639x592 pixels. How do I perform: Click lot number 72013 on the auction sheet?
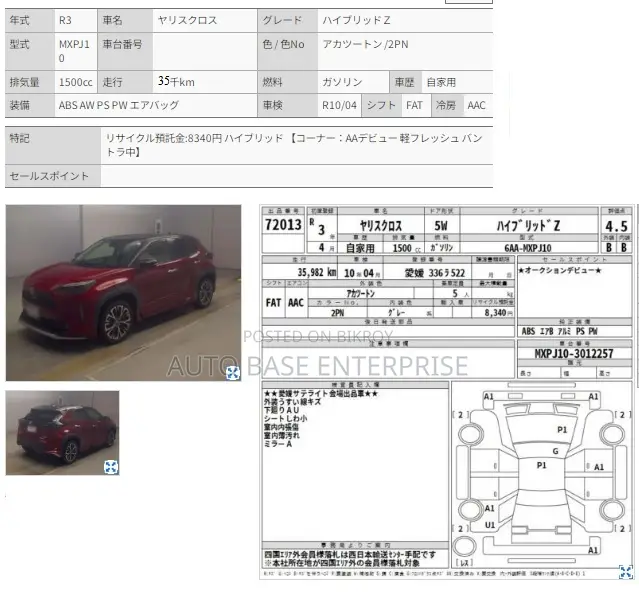(x=283, y=224)
